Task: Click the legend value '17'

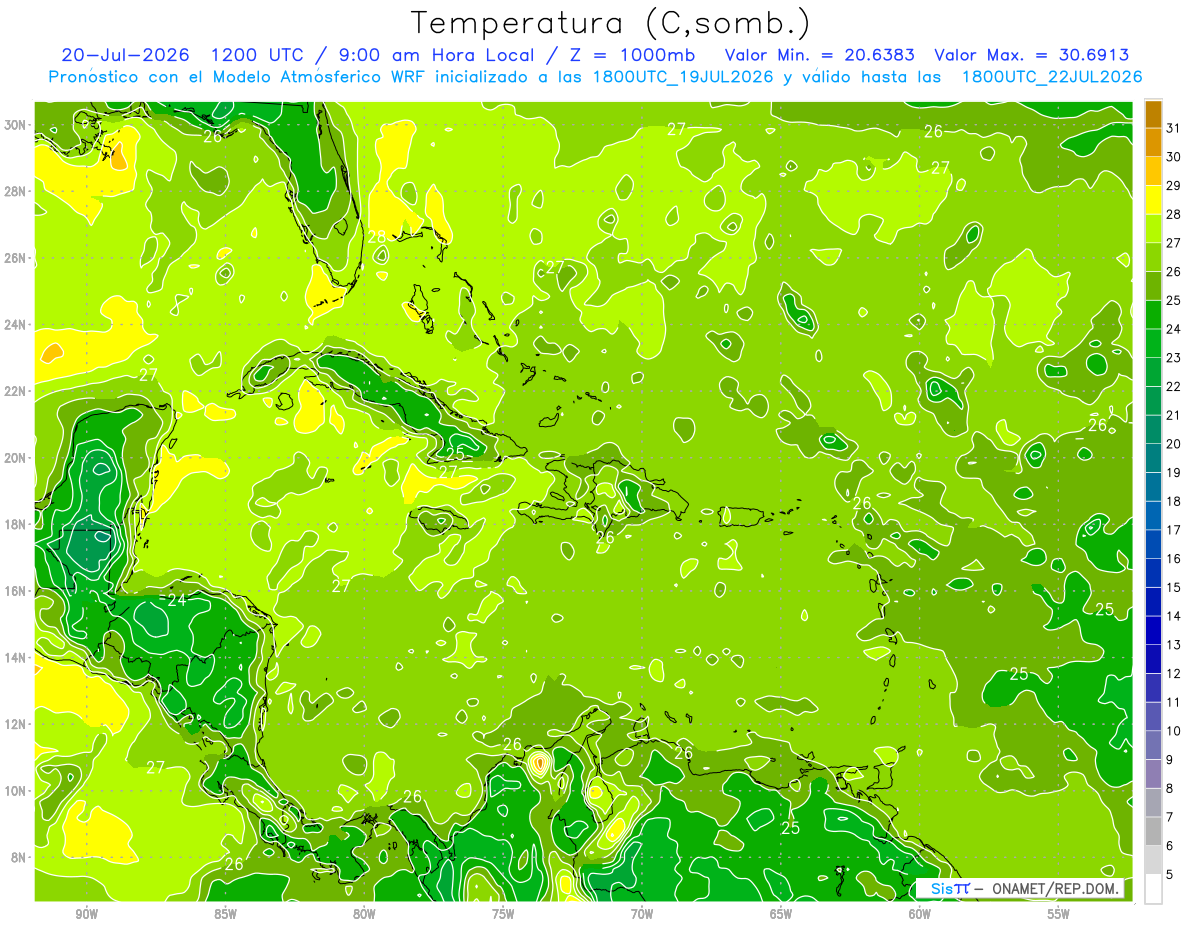Action: tap(1174, 530)
